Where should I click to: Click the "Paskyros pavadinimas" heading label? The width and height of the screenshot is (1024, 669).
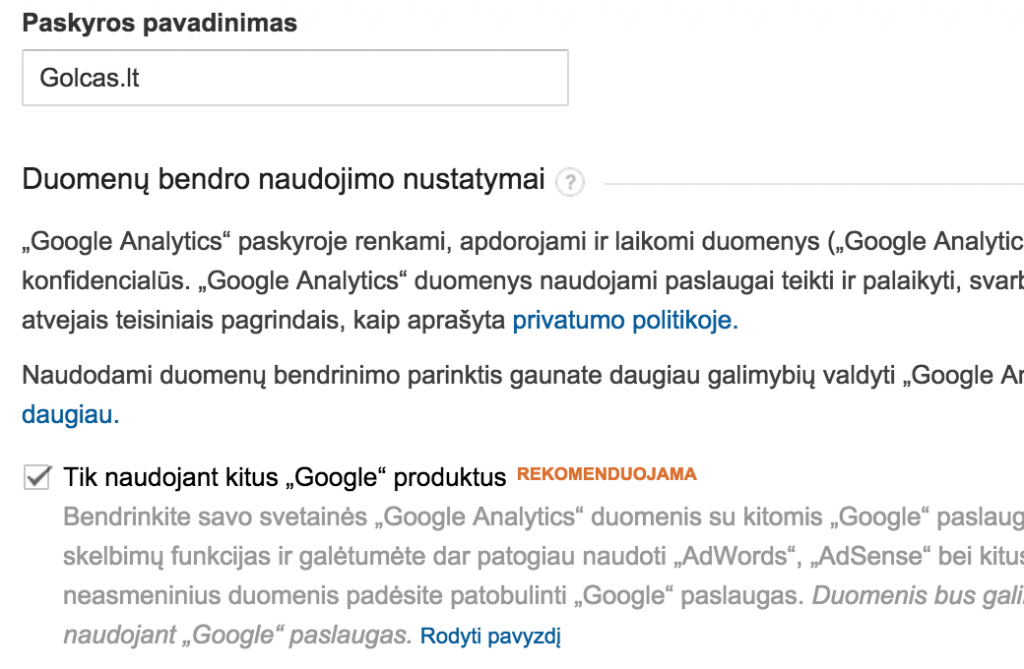click(160, 22)
